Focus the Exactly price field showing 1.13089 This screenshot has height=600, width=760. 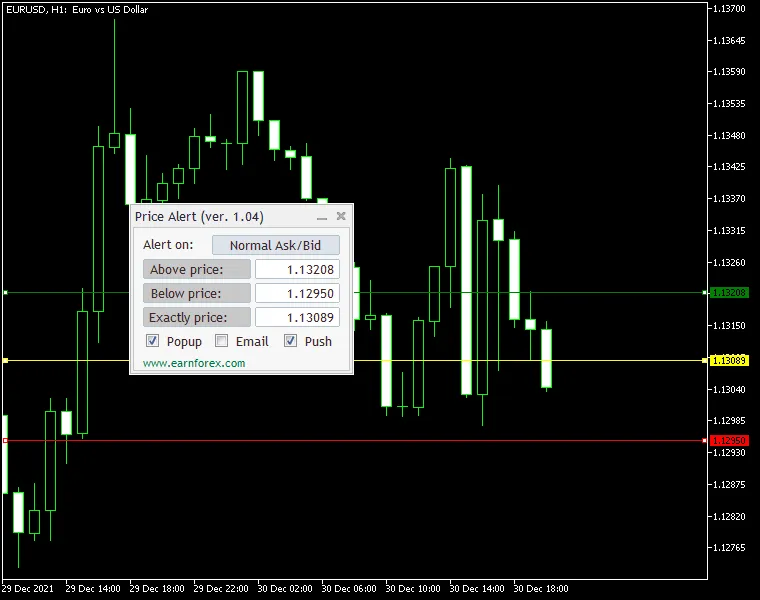(x=297, y=317)
